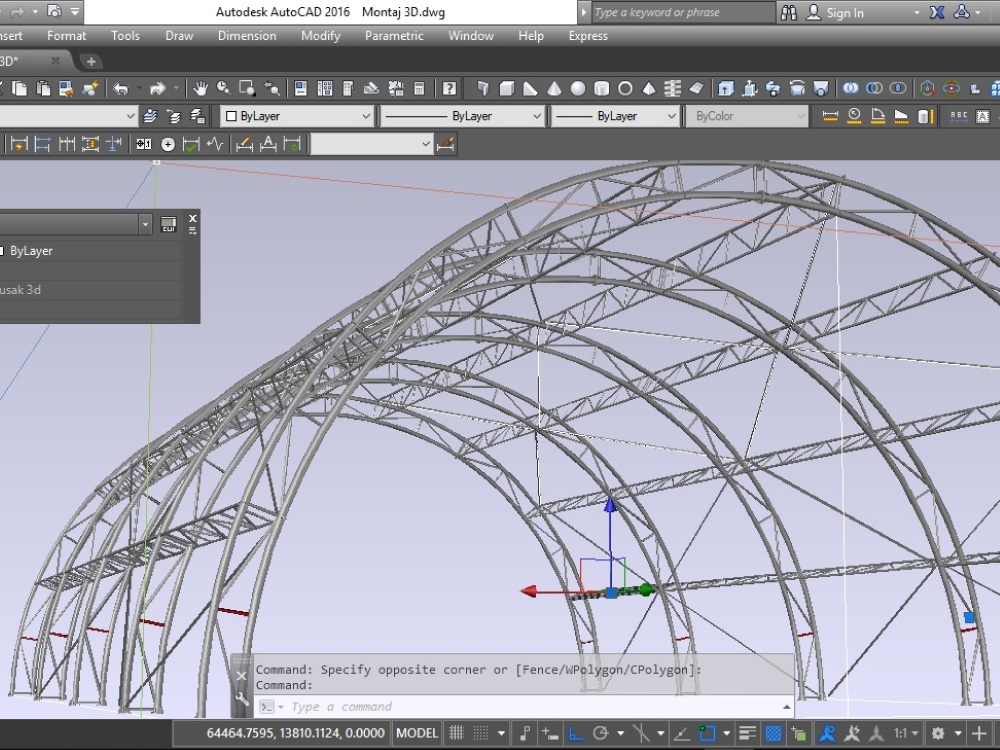Open the QuickCalc calculator icon
Image resolution: width=1000 pixels, height=750 pixels.
pos(419,89)
